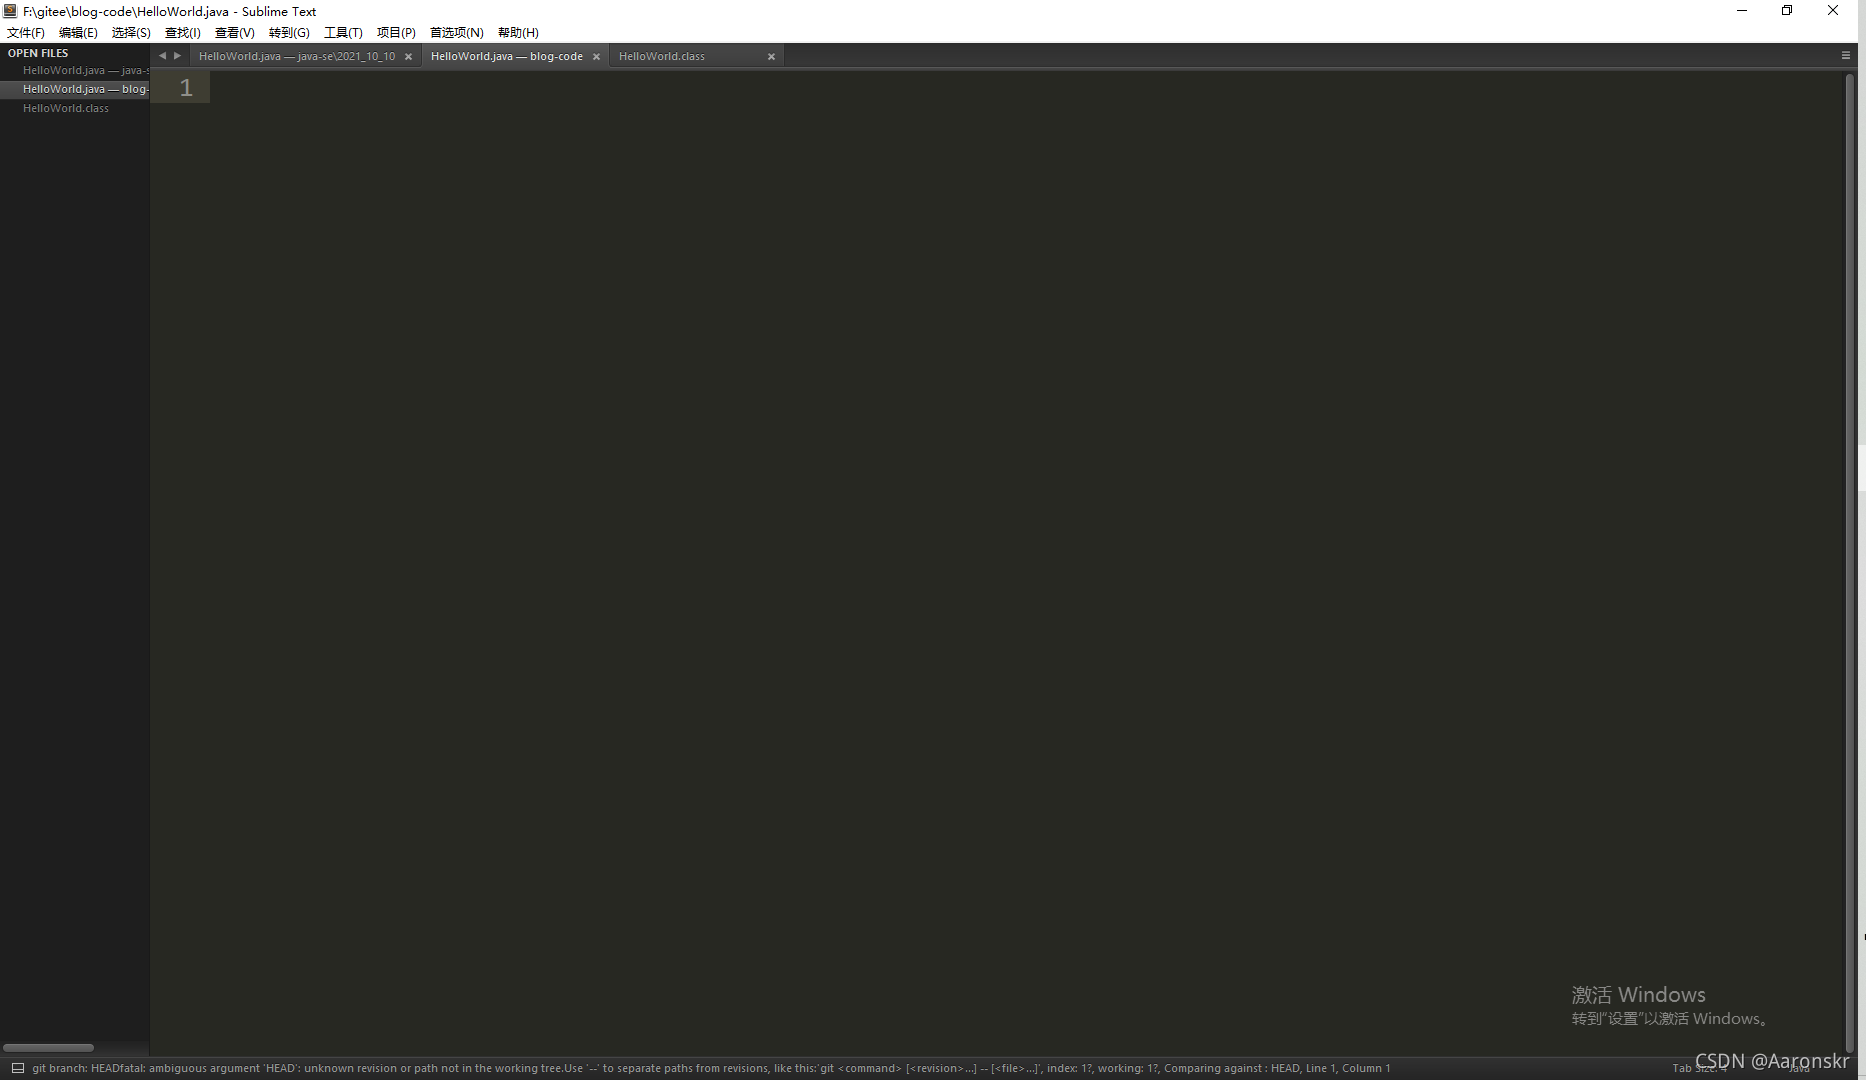1866x1080 pixels.
Task: Open tab list dropdown at tab bar end
Action: pos(1846,56)
